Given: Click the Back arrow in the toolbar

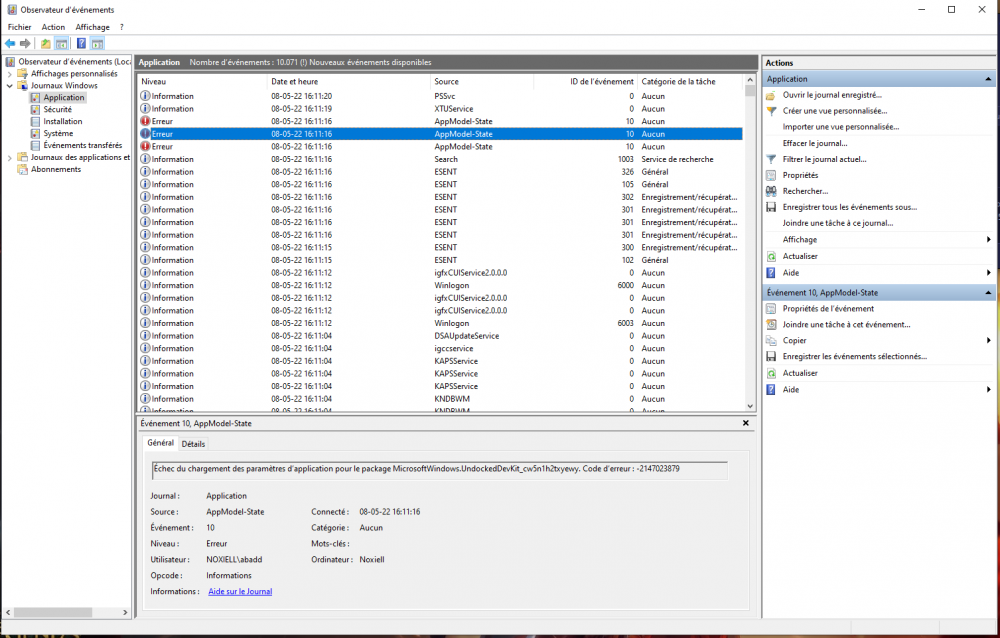Looking at the screenshot, I should click(10, 44).
